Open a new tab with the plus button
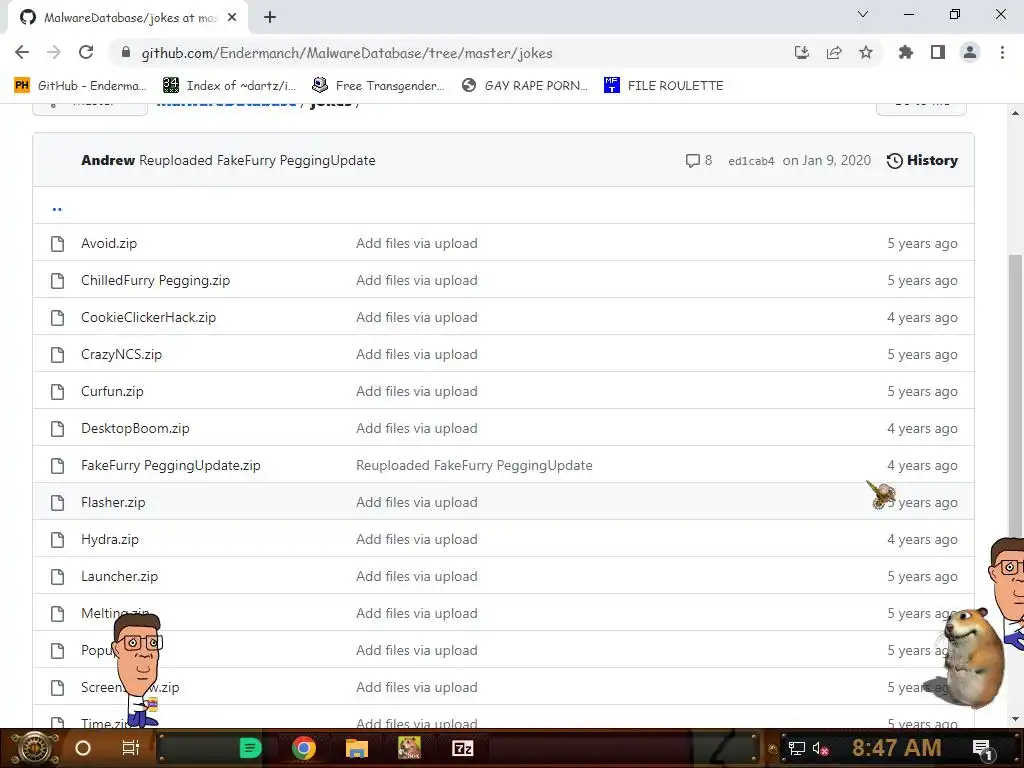Image resolution: width=1024 pixels, height=768 pixels. coord(270,18)
